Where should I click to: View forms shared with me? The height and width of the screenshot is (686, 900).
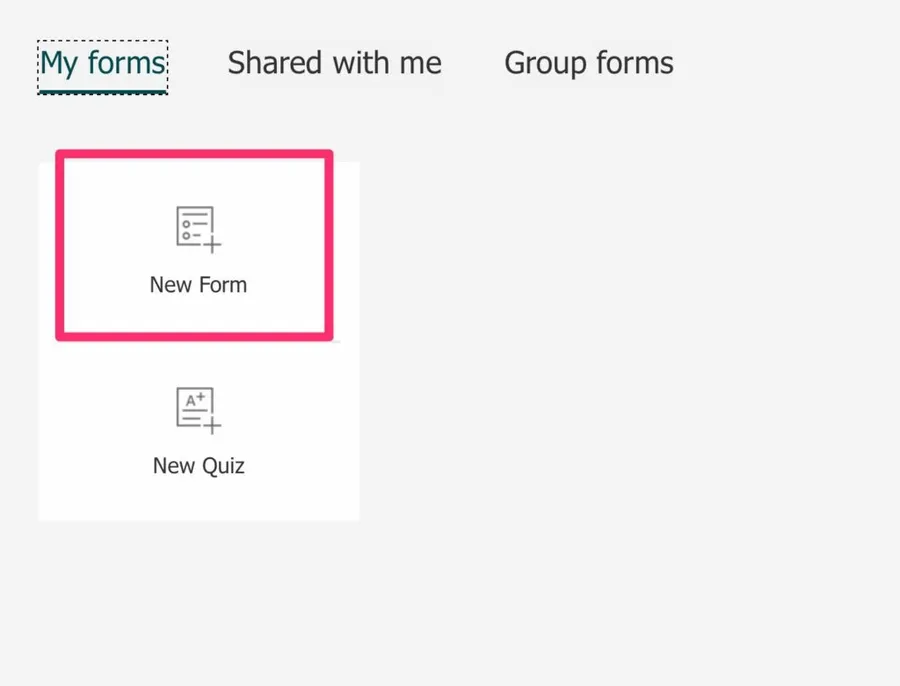334,63
